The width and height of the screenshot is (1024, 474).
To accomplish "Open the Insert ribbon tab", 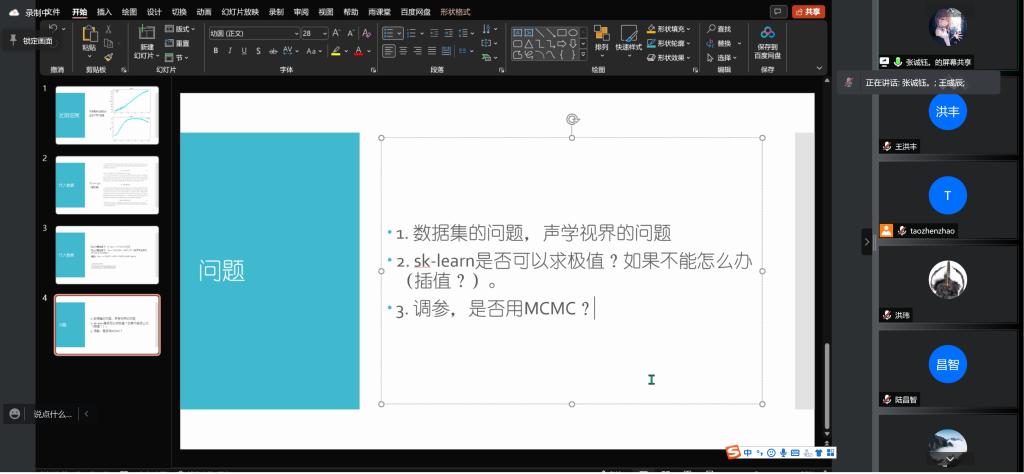I will click(x=104, y=11).
